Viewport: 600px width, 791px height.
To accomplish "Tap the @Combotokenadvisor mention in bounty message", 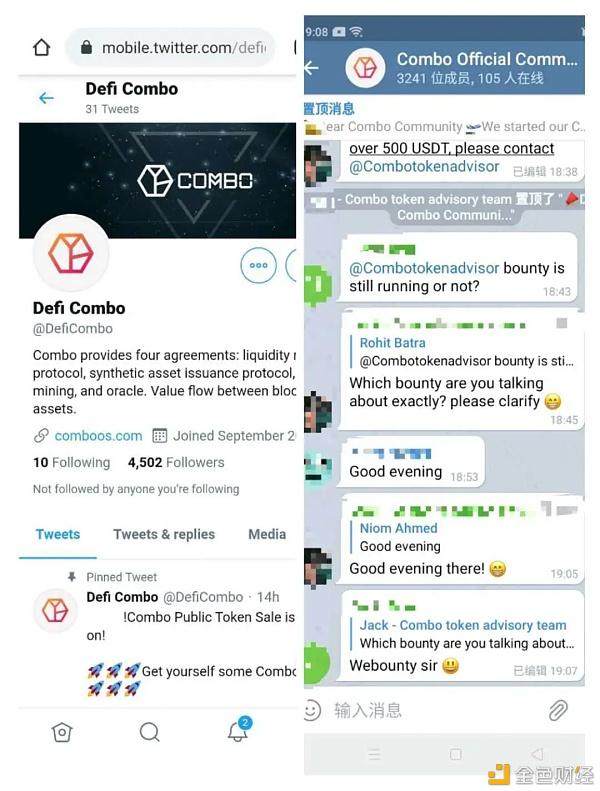I will pyautogui.click(x=424, y=268).
